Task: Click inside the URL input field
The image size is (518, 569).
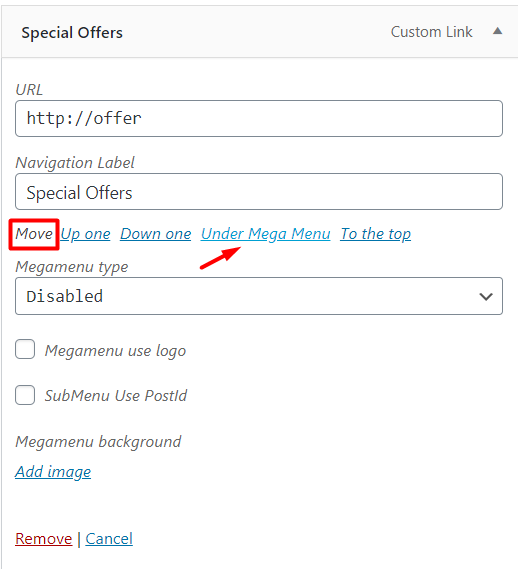Action: (259, 119)
